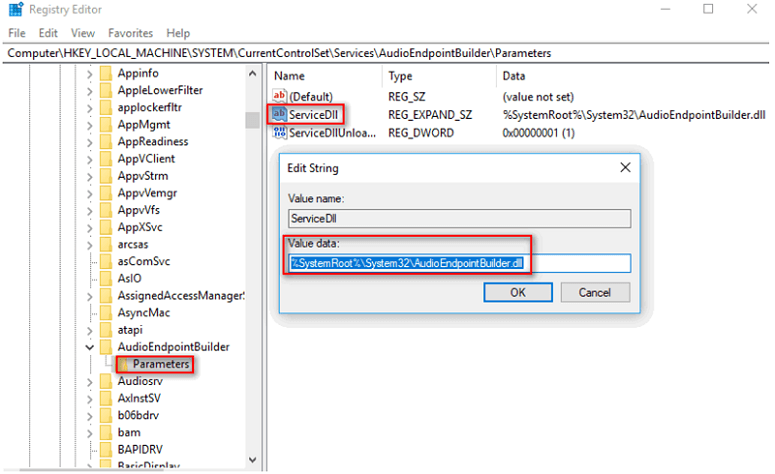
Task: Click the (value not set) data cell
Action: [538, 97]
